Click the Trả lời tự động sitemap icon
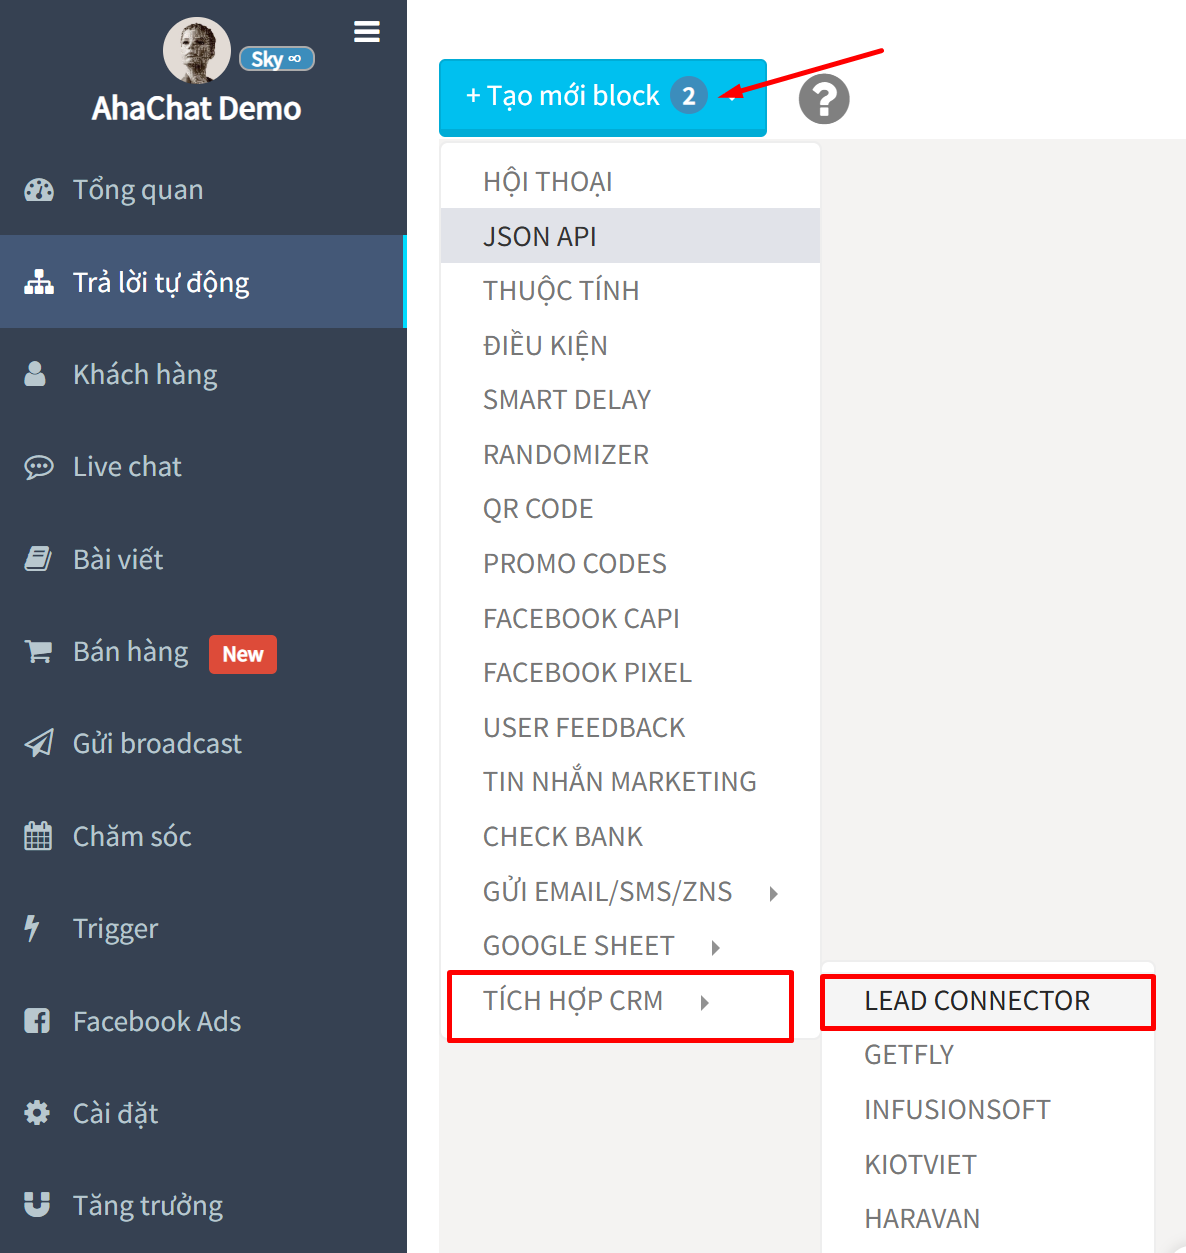The image size is (1186, 1253). 39,283
